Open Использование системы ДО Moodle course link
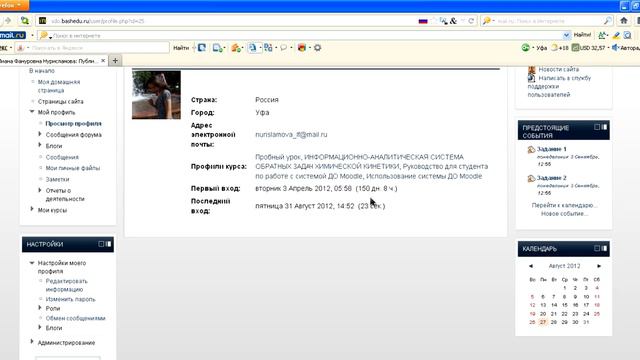The image size is (640, 360). click(424, 176)
